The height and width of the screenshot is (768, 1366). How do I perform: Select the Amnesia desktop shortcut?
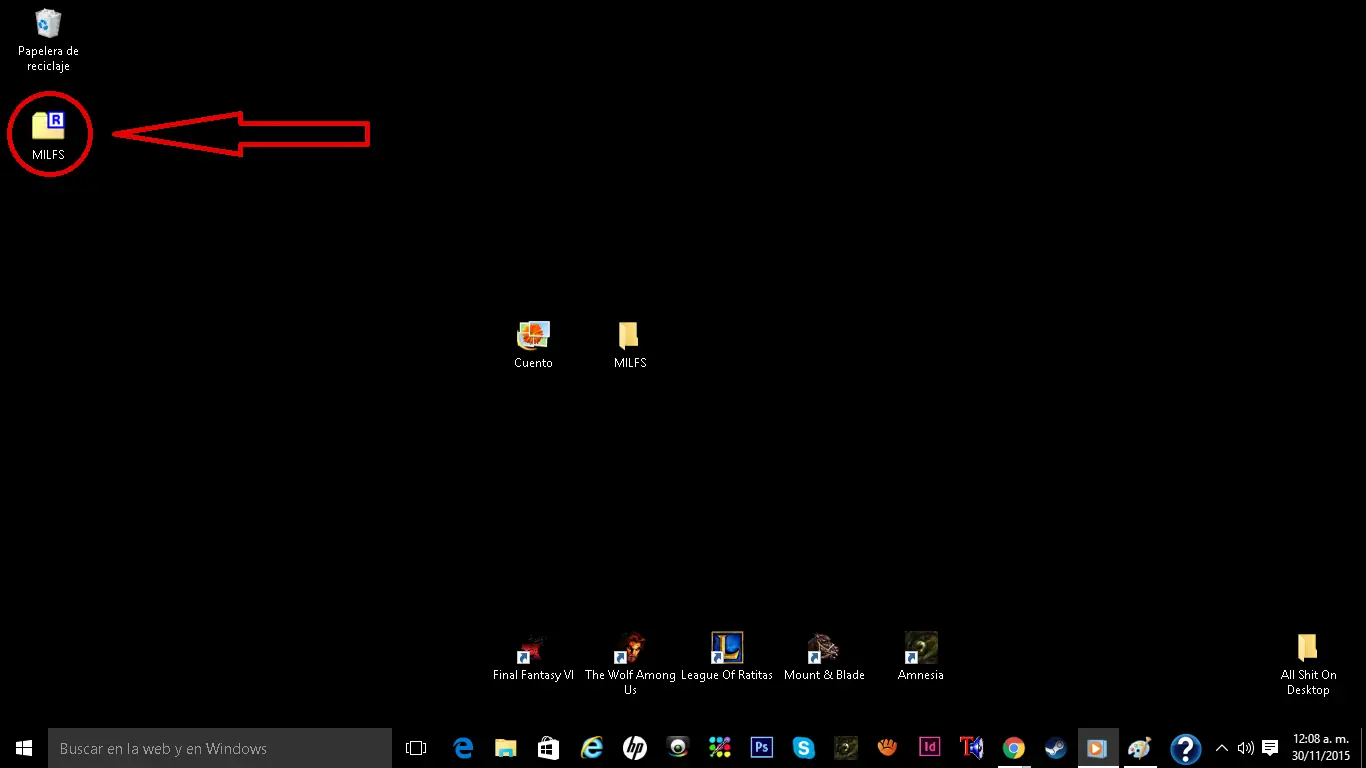(x=921, y=656)
